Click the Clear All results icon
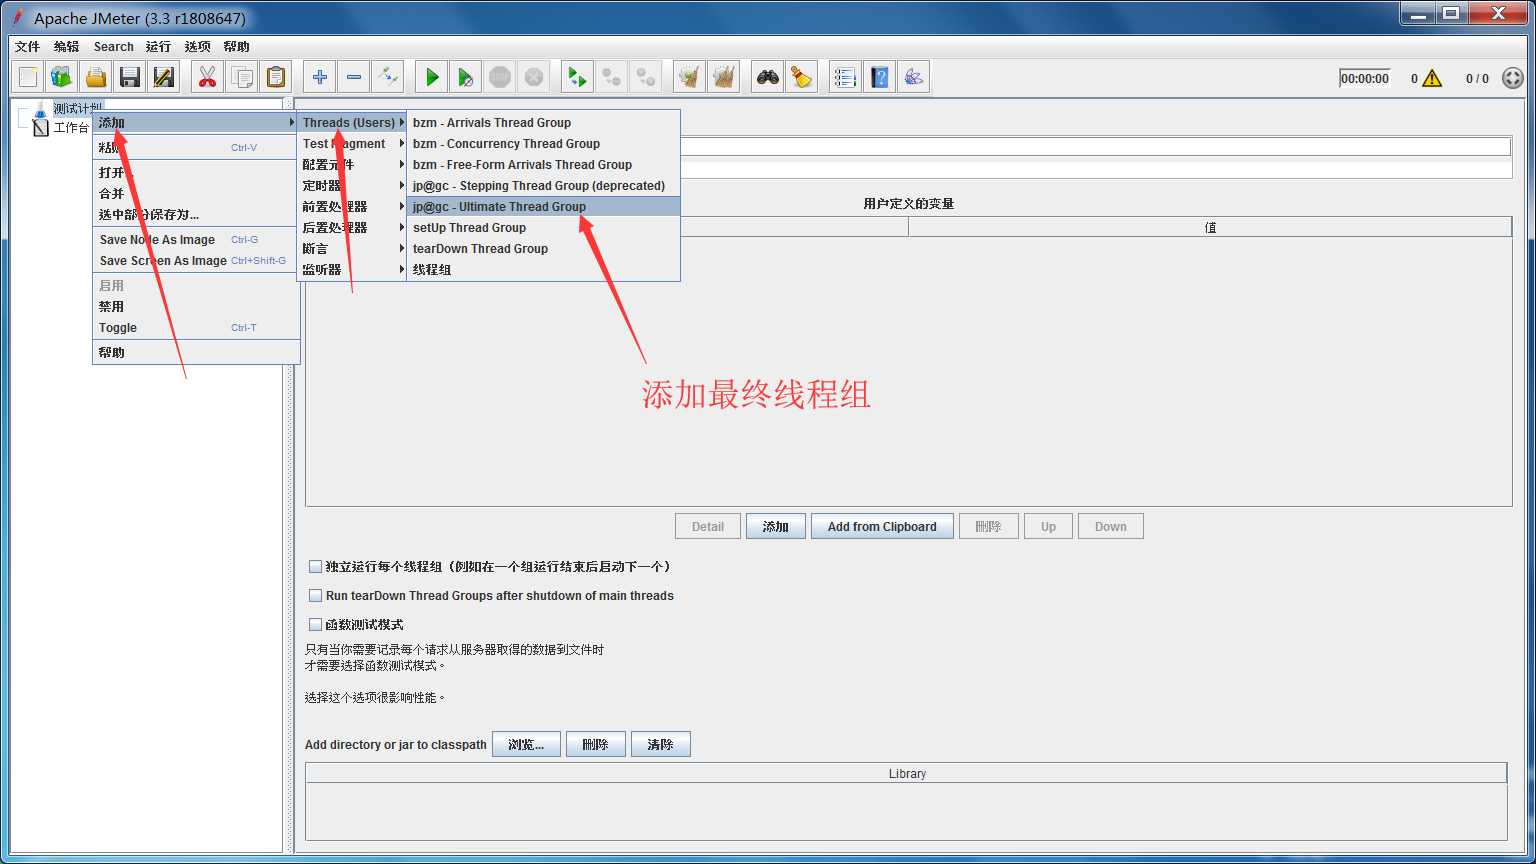The height and width of the screenshot is (864, 1536). 723,77
